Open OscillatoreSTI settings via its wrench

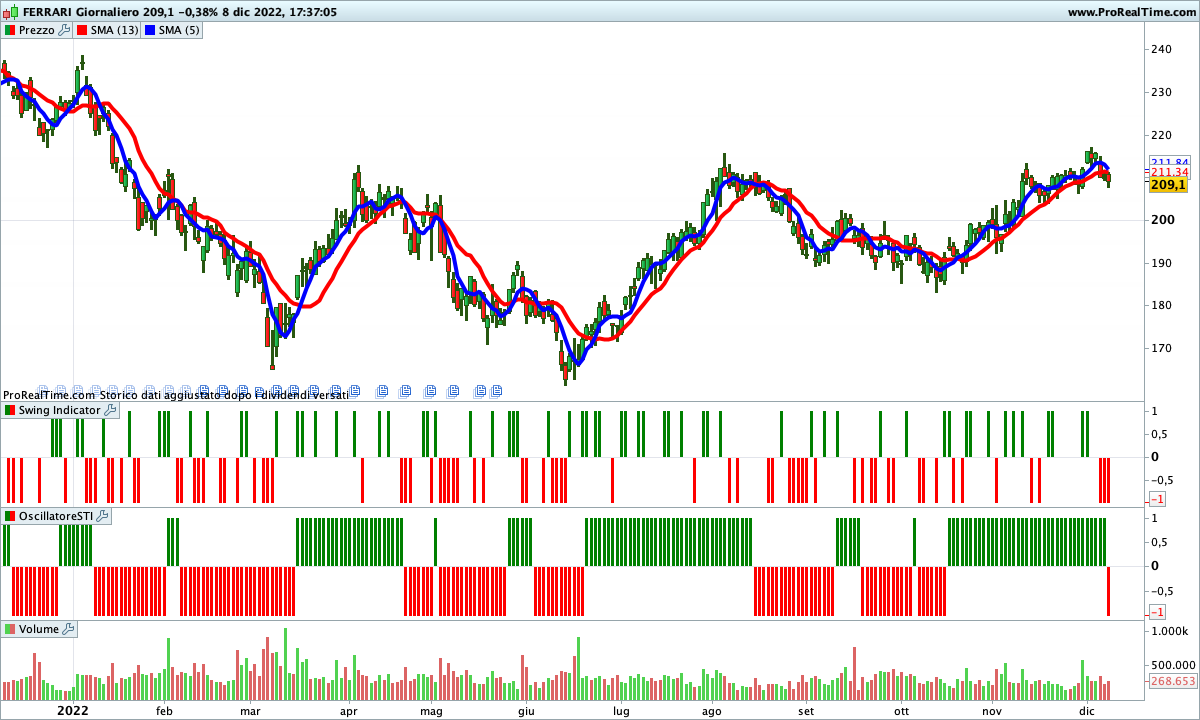pos(102,516)
